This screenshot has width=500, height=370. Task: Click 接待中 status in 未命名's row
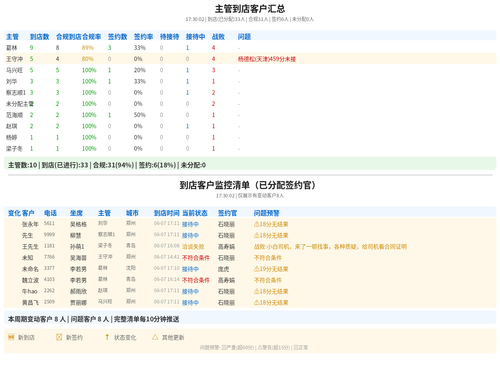click(x=190, y=269)
